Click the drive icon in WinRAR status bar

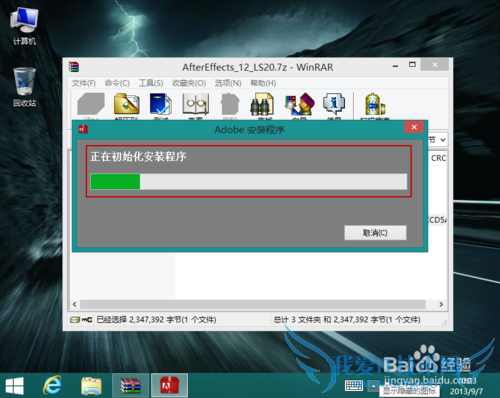point(75,320)
